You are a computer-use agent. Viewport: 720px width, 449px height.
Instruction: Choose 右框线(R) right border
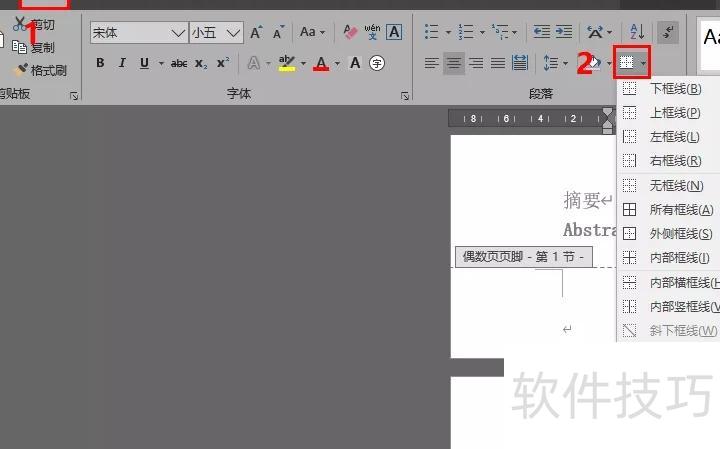pos(668,161)
